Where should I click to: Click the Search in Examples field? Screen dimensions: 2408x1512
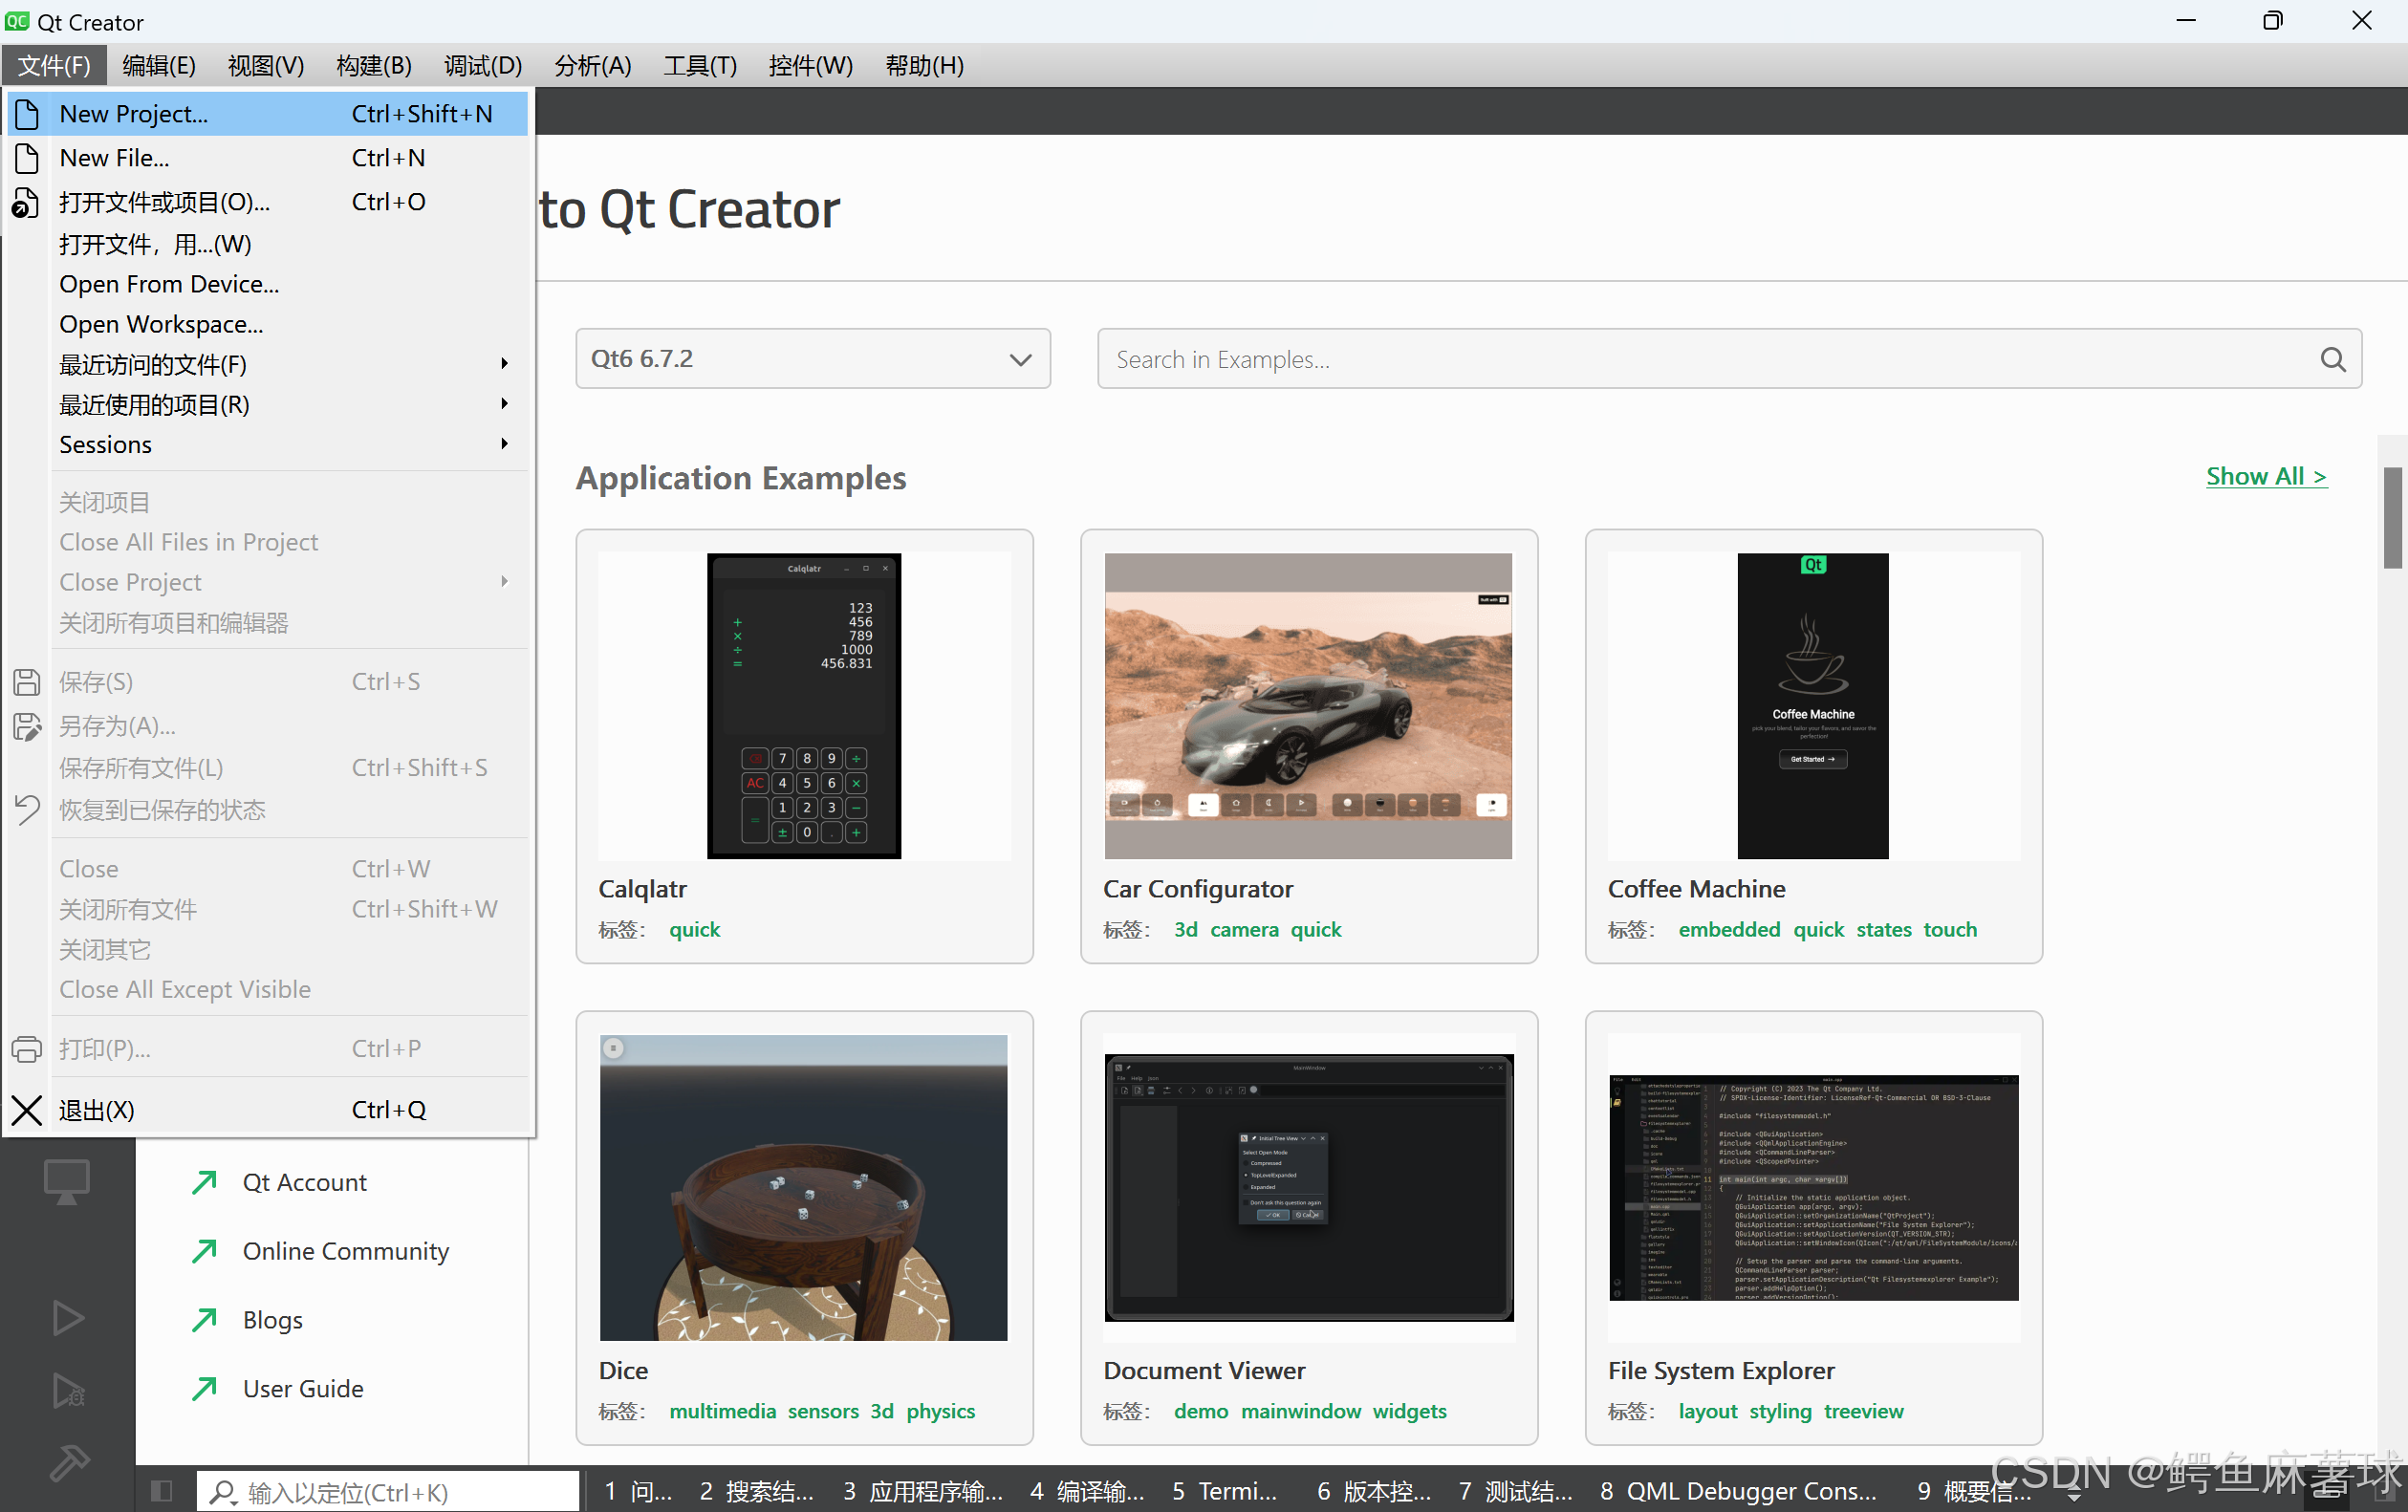coord(1729,358)
